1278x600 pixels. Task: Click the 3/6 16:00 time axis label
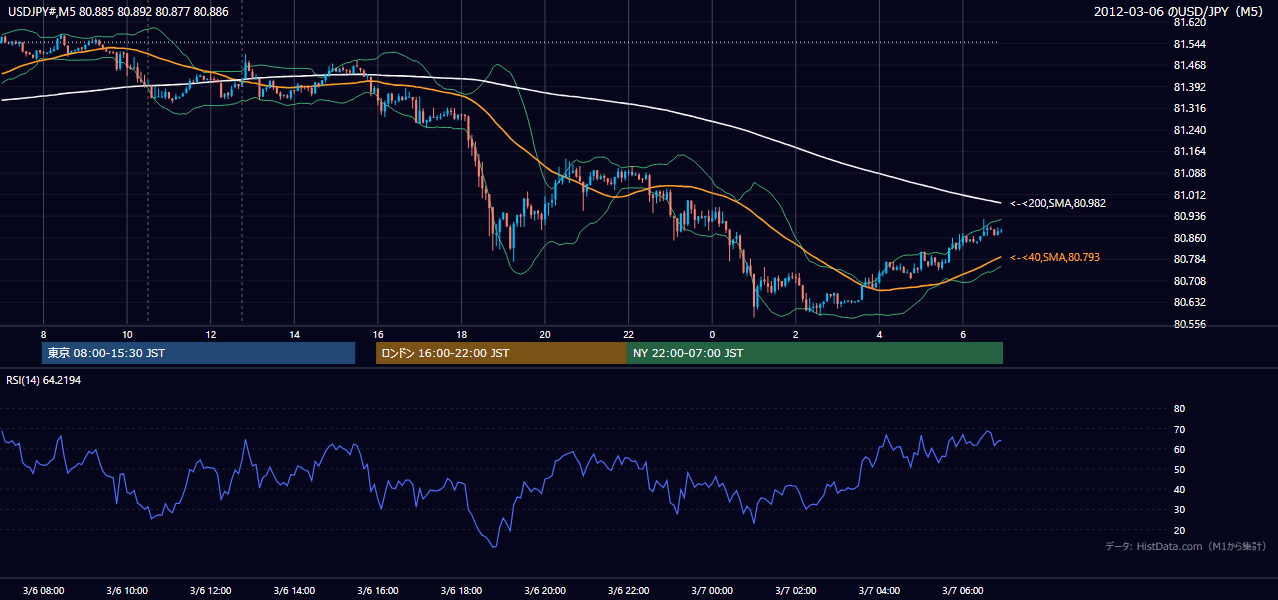tap(377, 590)
